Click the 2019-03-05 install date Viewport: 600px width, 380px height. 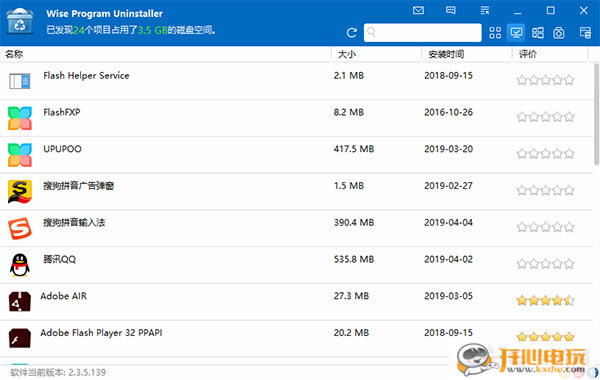[x=448, y=296]
